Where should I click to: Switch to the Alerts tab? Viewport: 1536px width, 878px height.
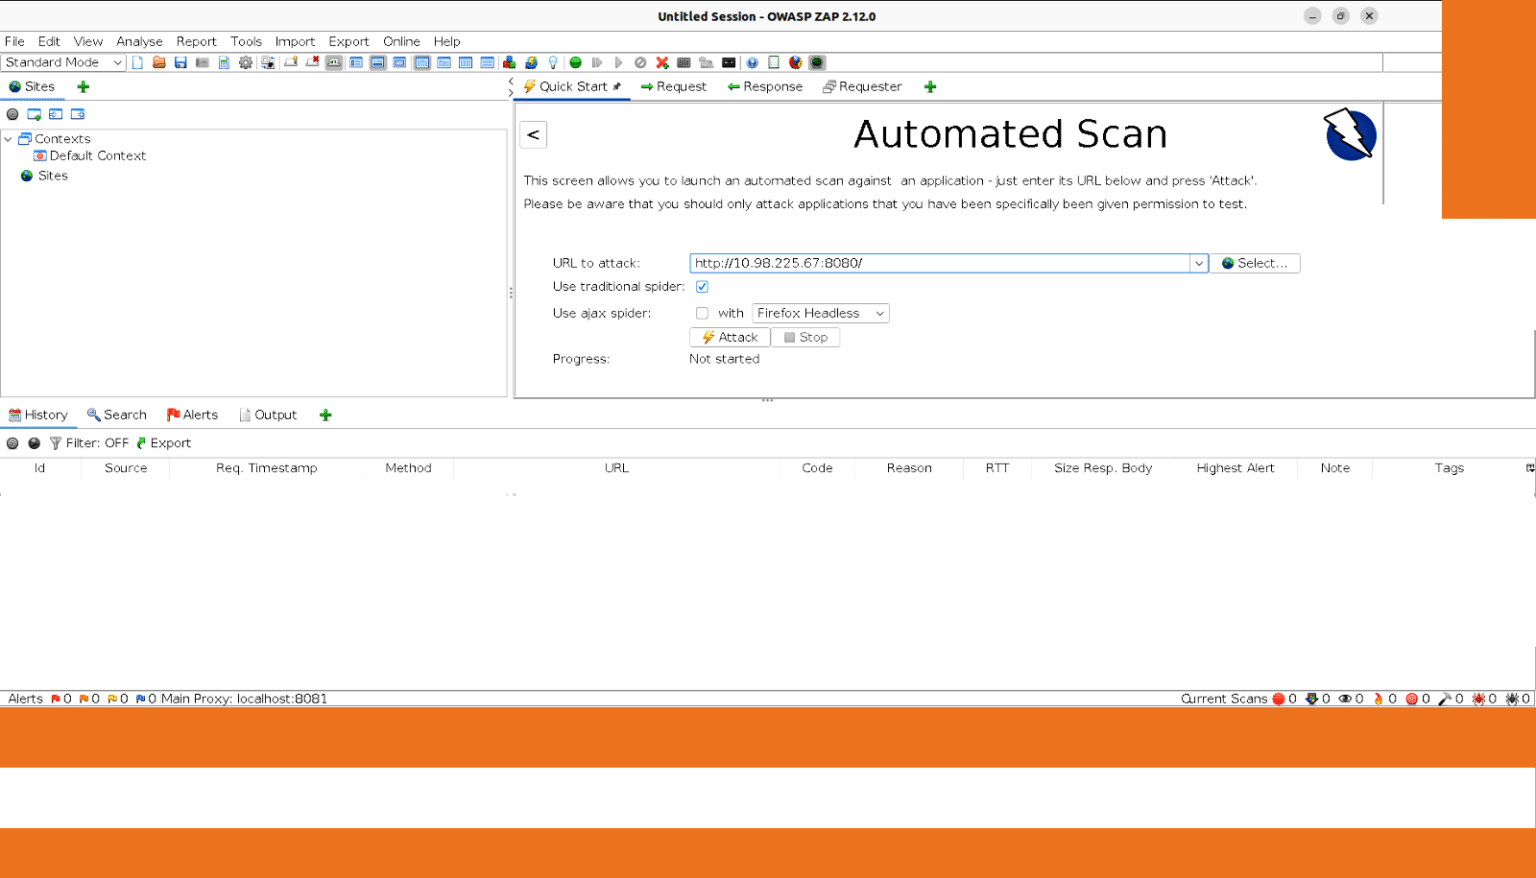click(192, 415)
